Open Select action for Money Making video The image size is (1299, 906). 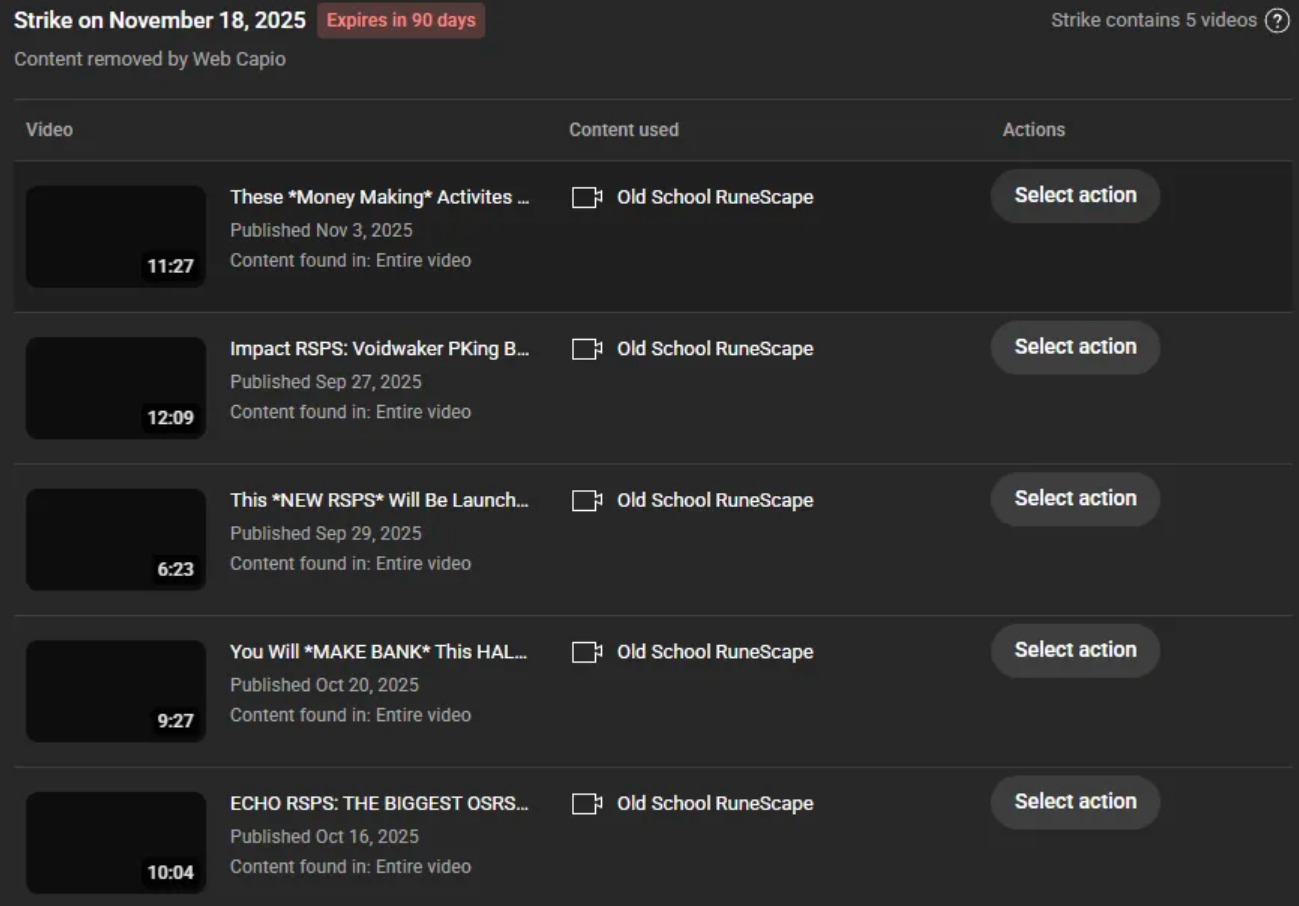pos(1075,196)
